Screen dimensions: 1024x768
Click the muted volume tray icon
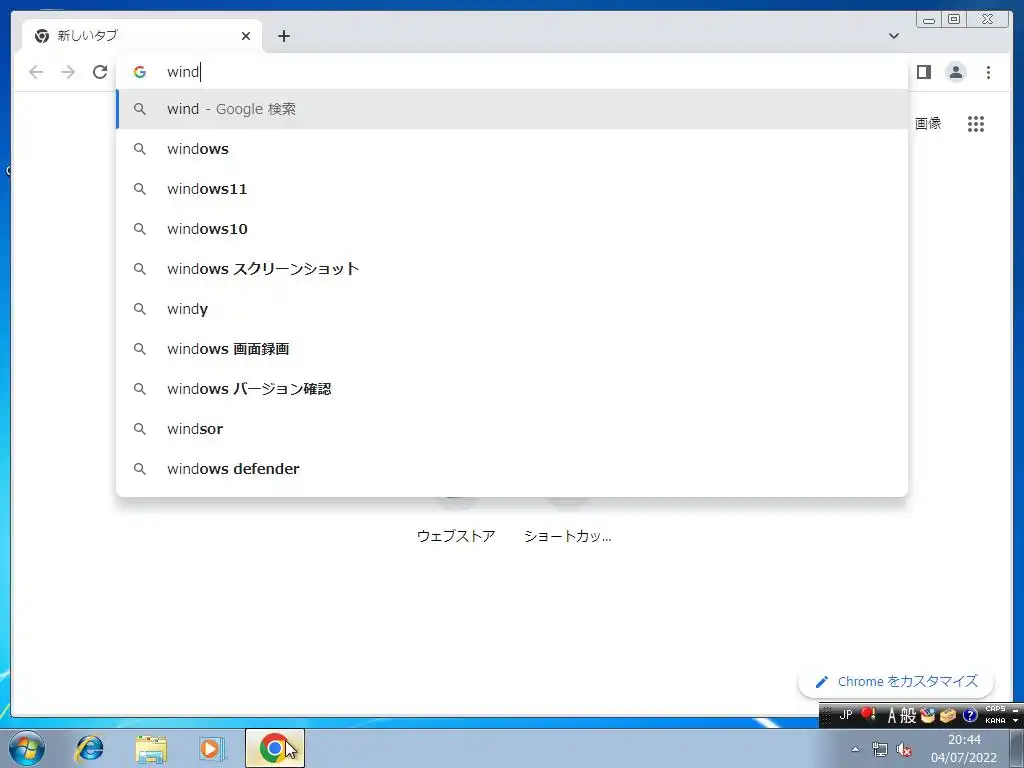904,749
